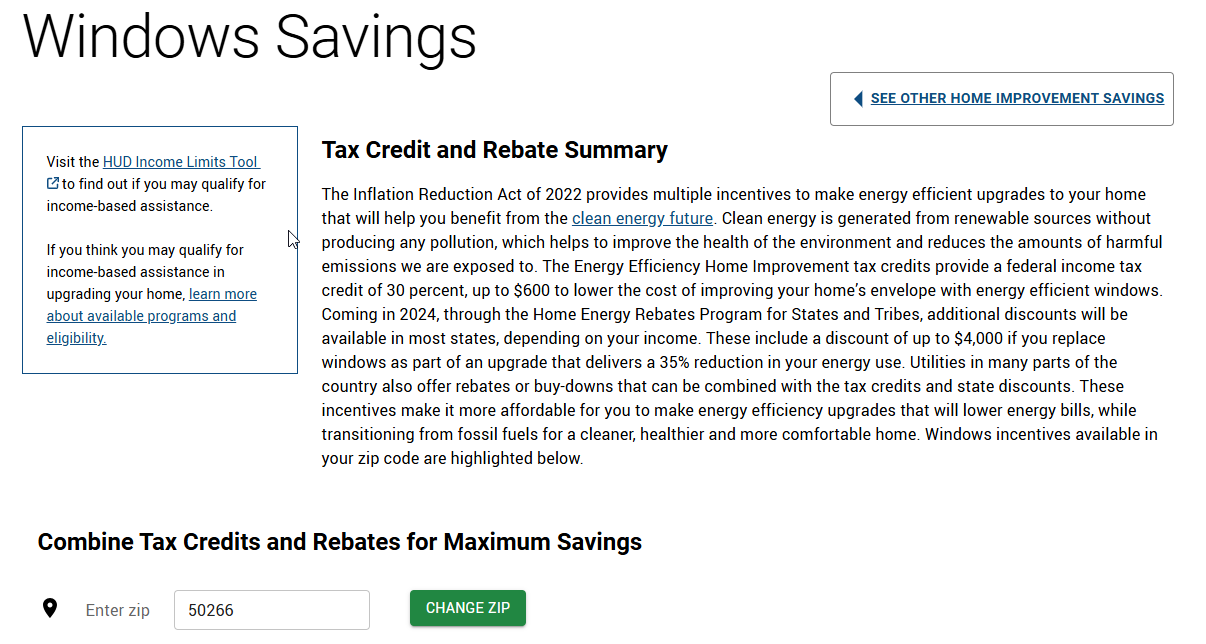Select the Tax Credit and Rebate Summary heading

point(495,150)
